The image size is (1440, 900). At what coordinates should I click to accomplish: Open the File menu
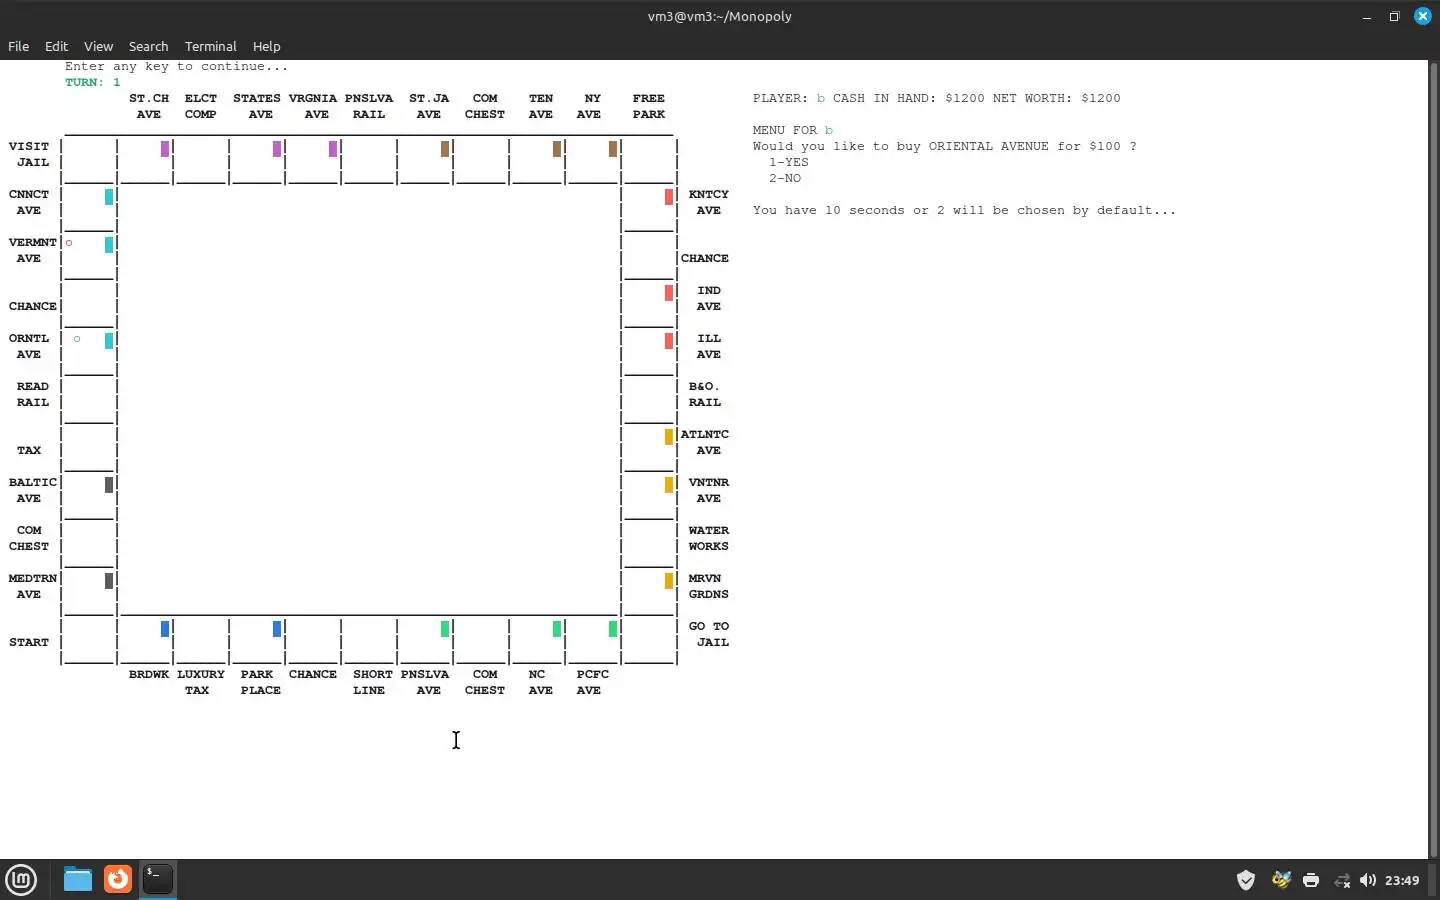tap(18, 46)
